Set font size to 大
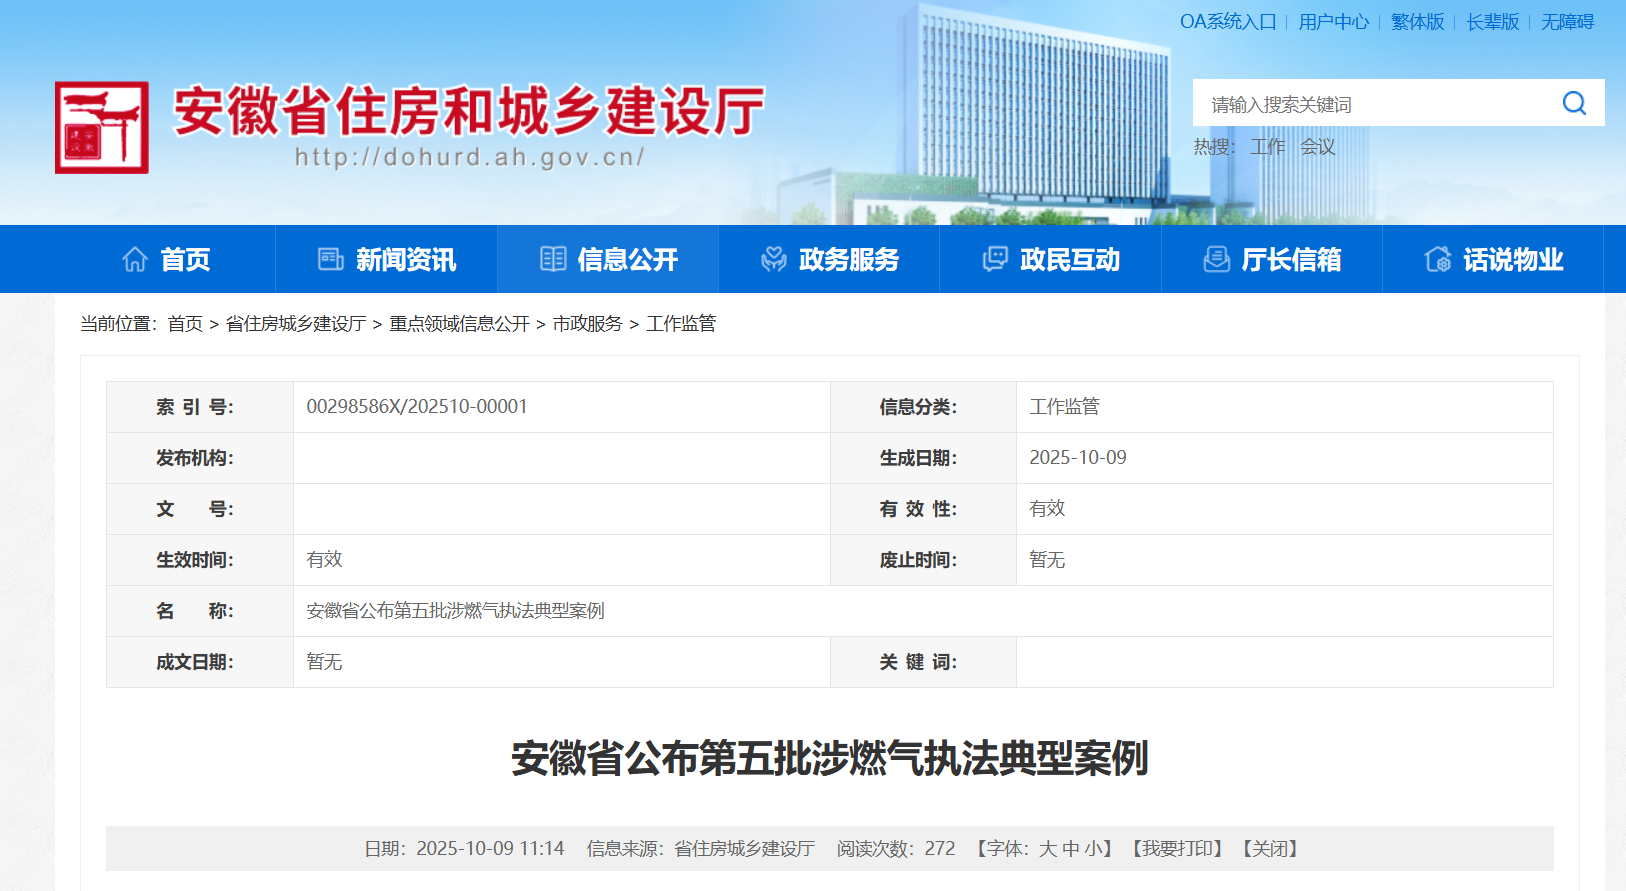Viewport: 1626px width, 891px height. point(1048,849)
